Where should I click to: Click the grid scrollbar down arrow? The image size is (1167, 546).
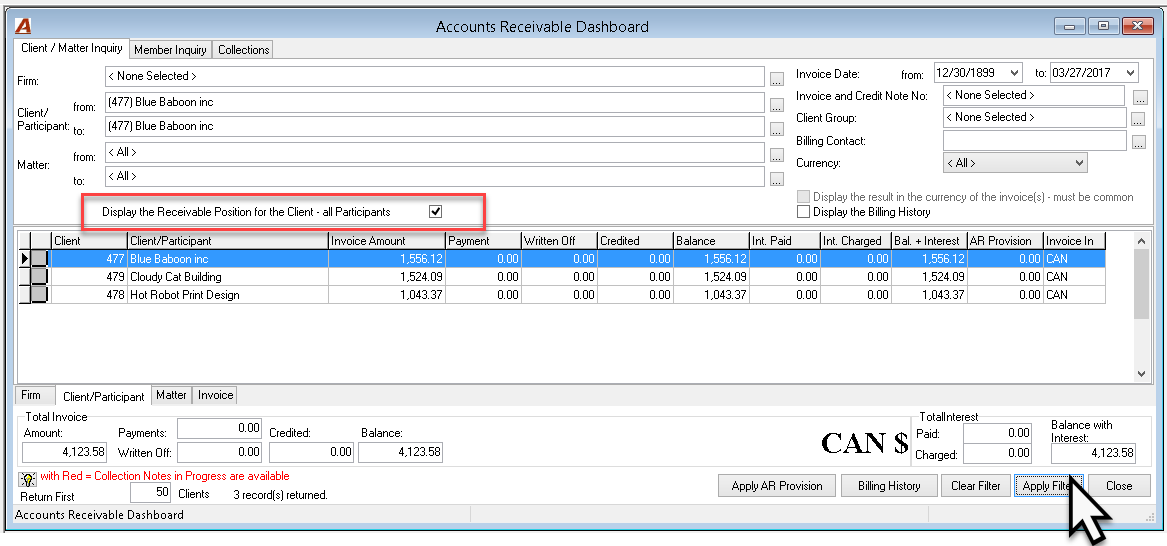point(1141,373)
